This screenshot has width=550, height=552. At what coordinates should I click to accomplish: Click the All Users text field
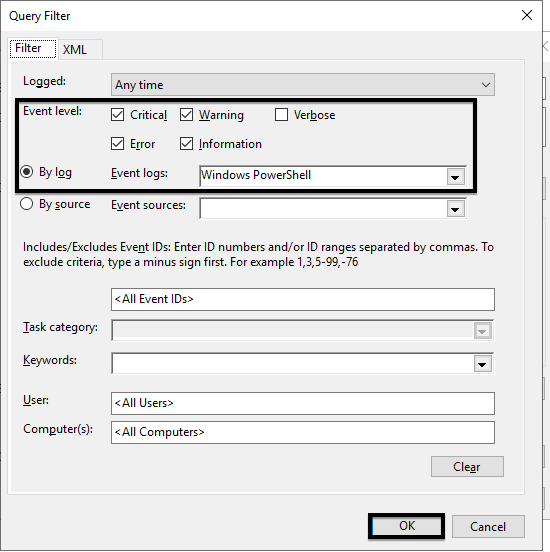[x=303, y=403]
